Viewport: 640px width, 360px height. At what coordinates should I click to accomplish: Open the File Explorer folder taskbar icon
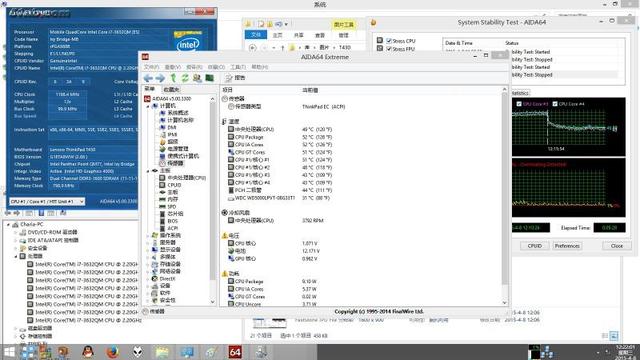click(162, 351)
